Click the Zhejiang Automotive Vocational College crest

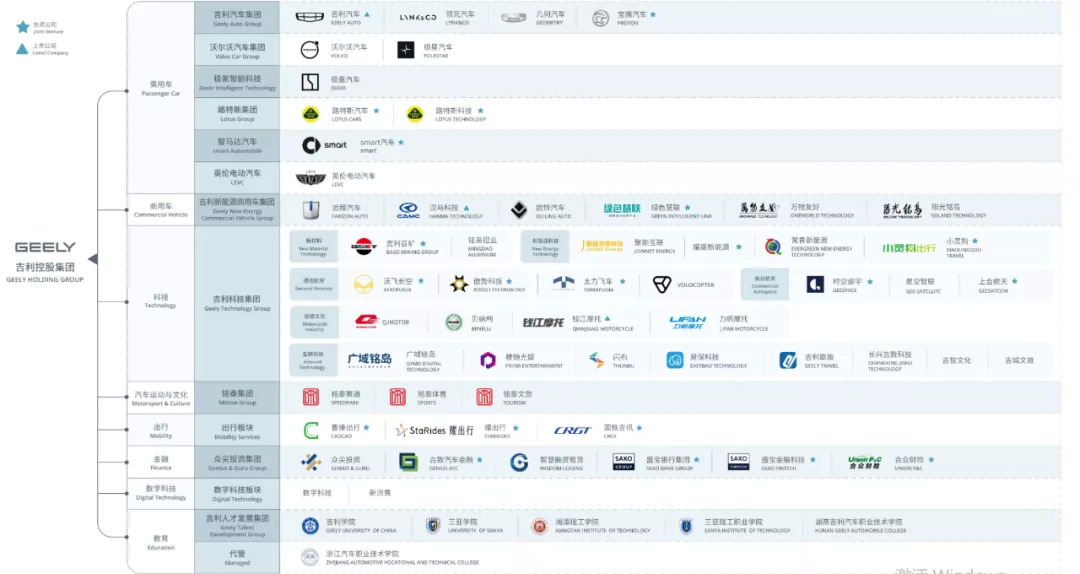click(310, 557)
